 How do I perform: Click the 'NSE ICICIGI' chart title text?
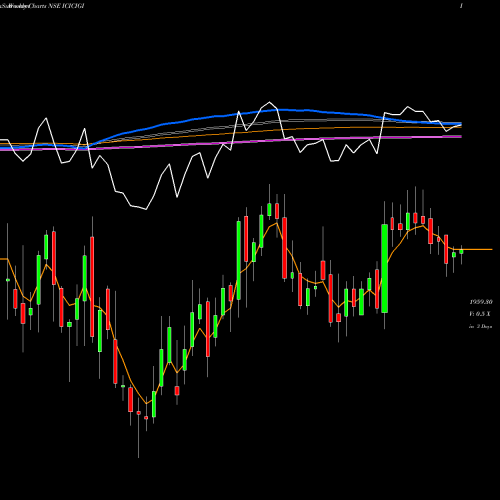click(x=66, y=6)
